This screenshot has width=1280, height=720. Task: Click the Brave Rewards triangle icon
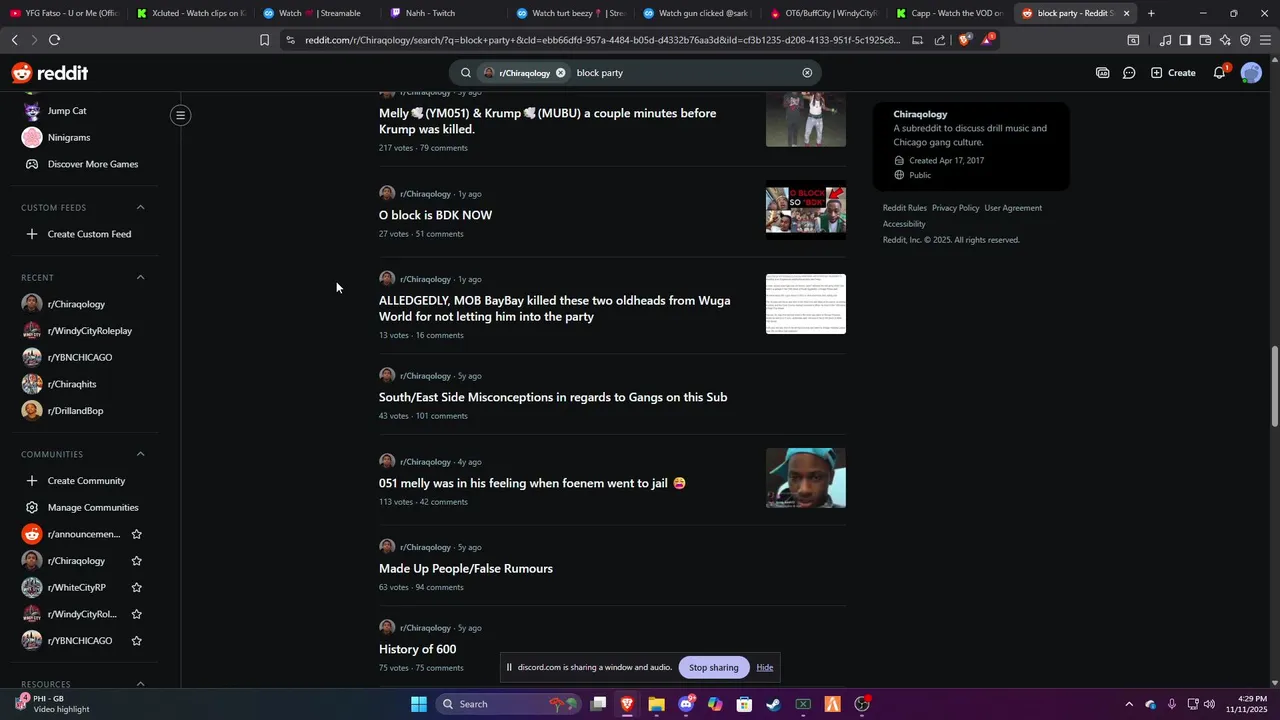(x=987, y=40)
